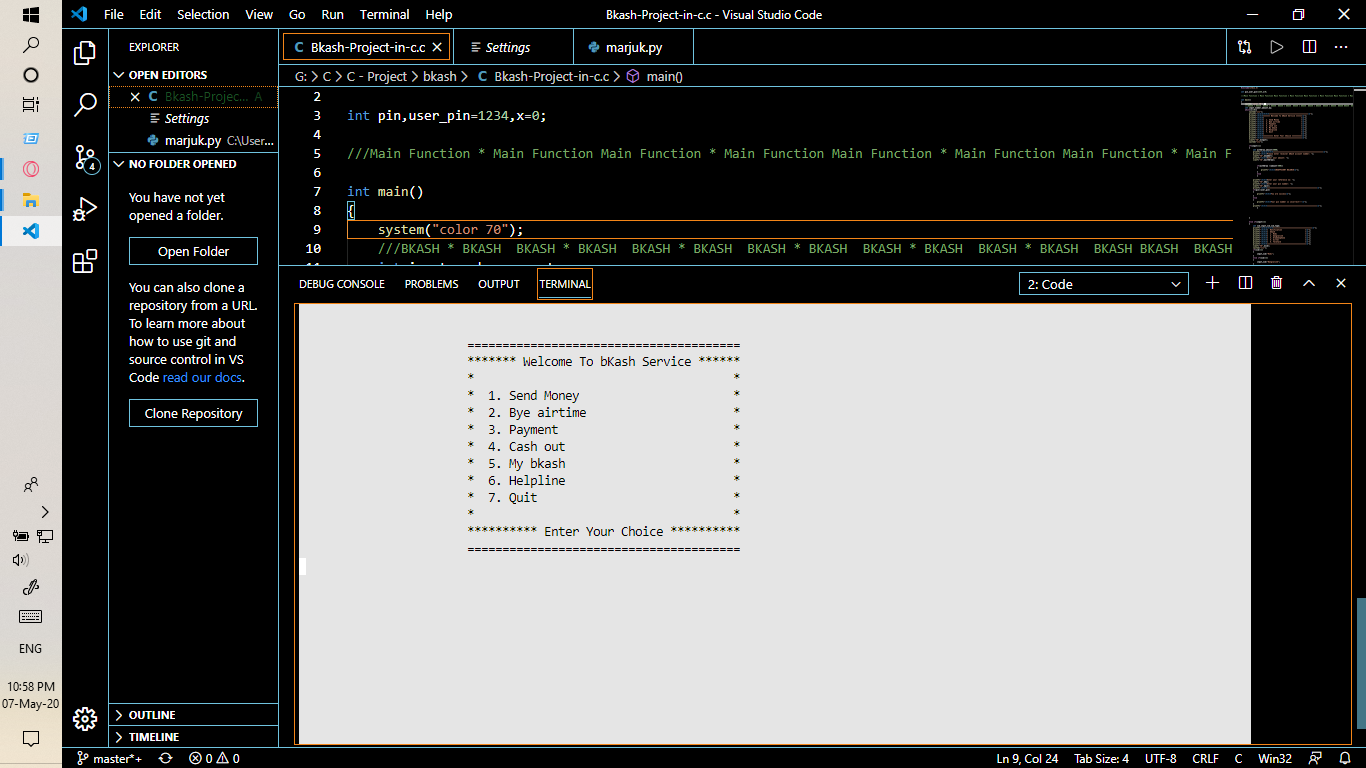Collapse the OPEN EDITORS section

[193, 75]
